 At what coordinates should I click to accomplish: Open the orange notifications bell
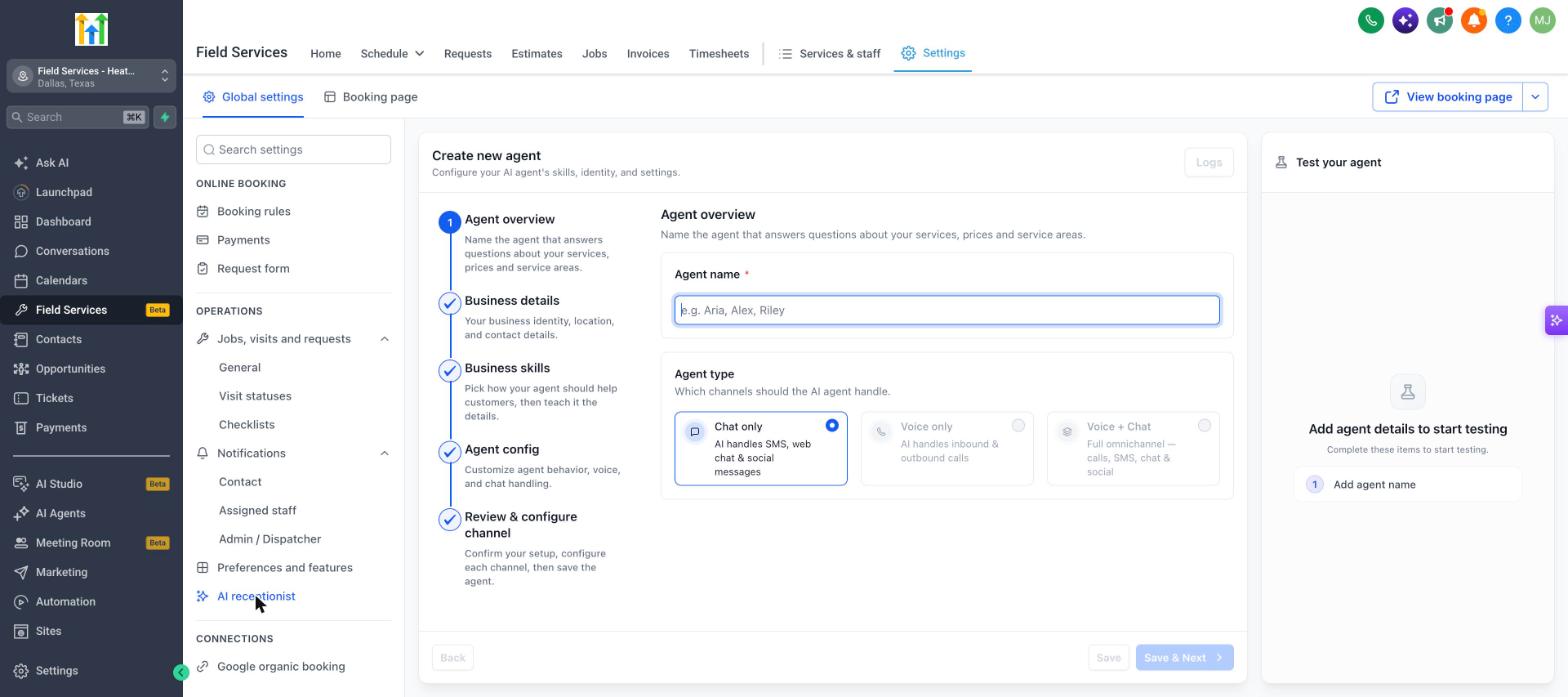coord(1474,20)
